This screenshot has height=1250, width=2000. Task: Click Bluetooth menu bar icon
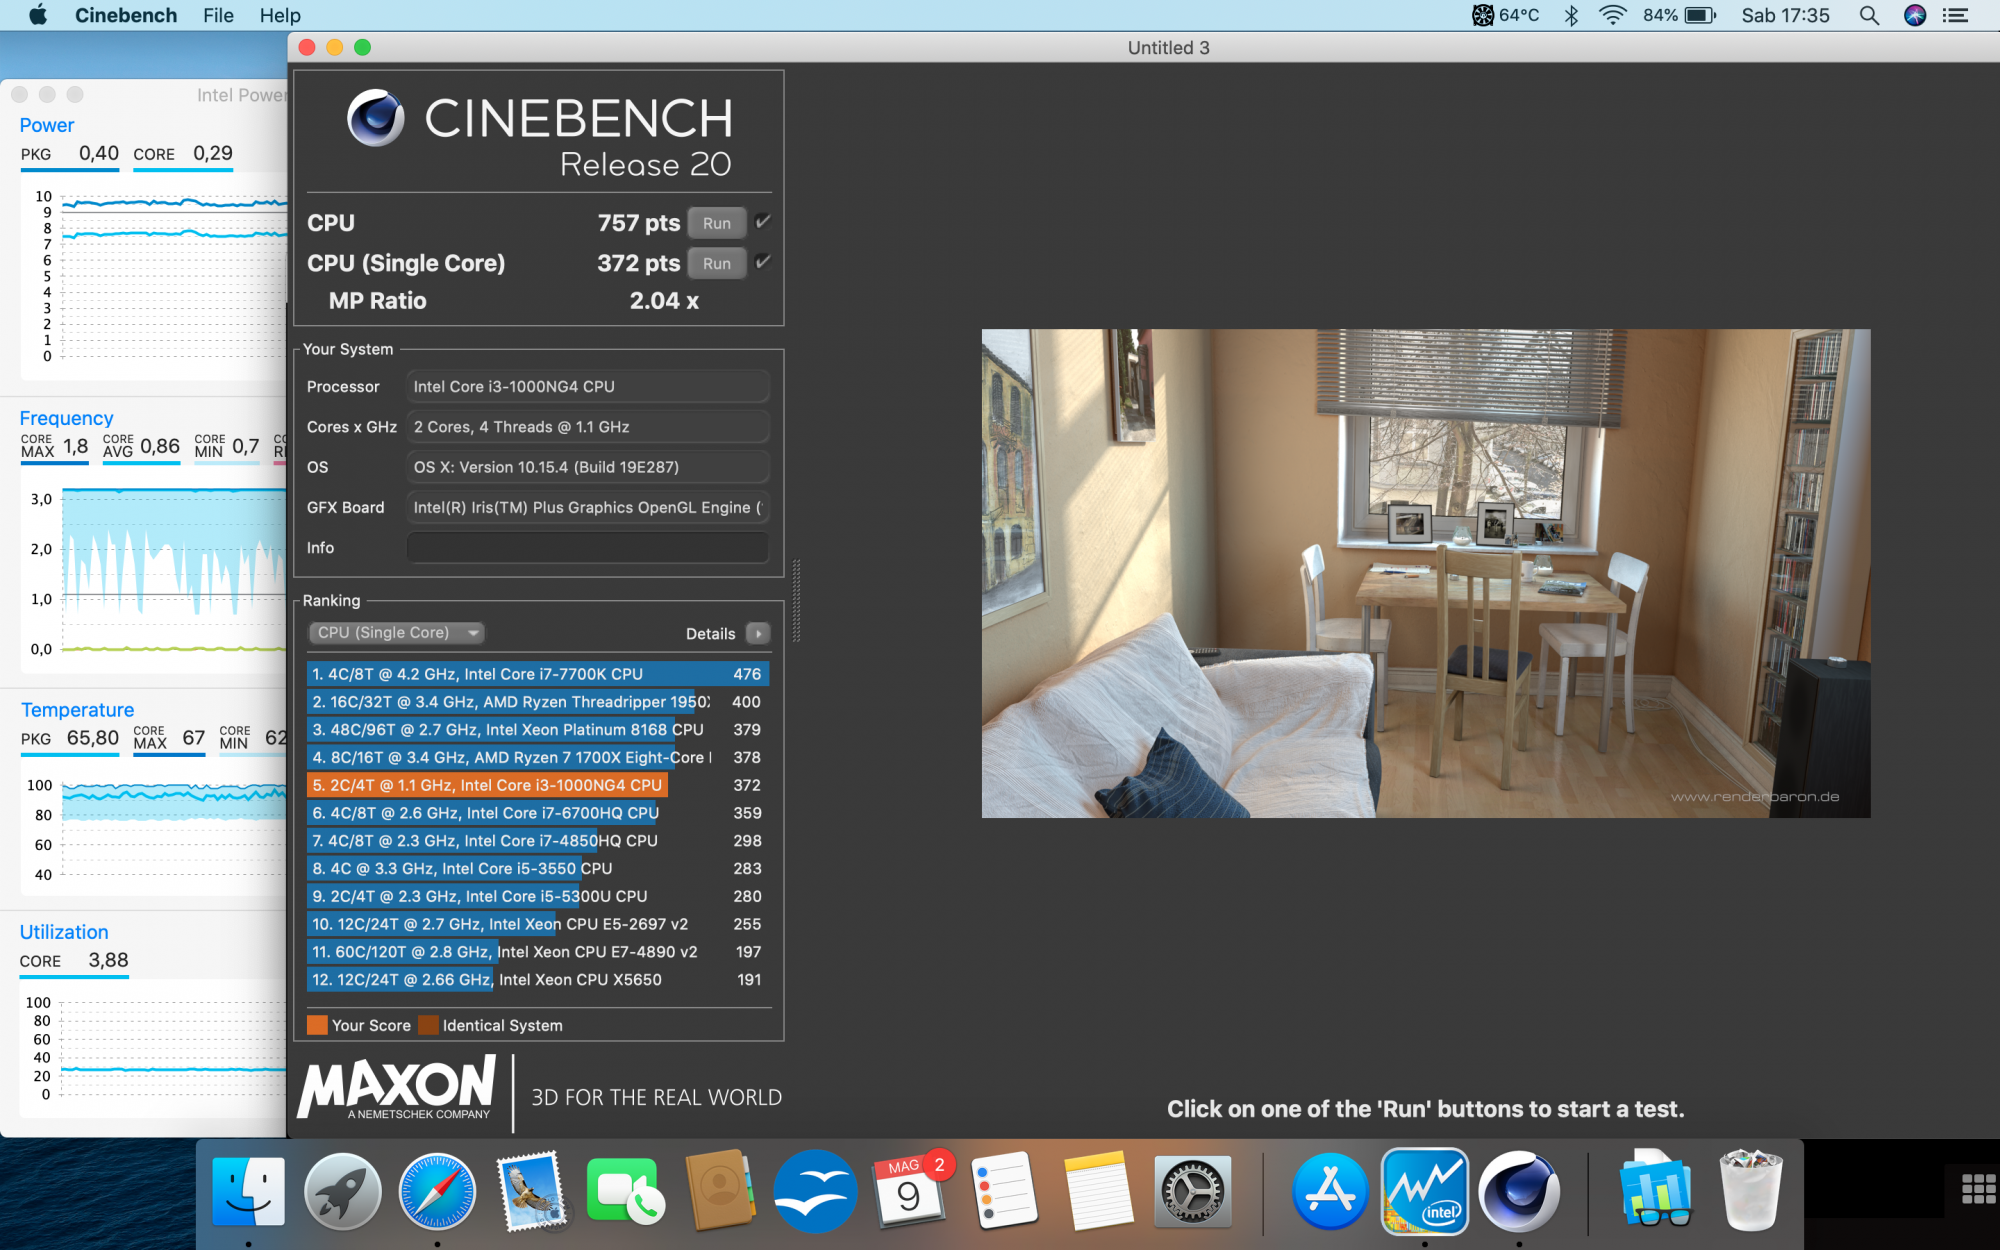(1571, 15)
